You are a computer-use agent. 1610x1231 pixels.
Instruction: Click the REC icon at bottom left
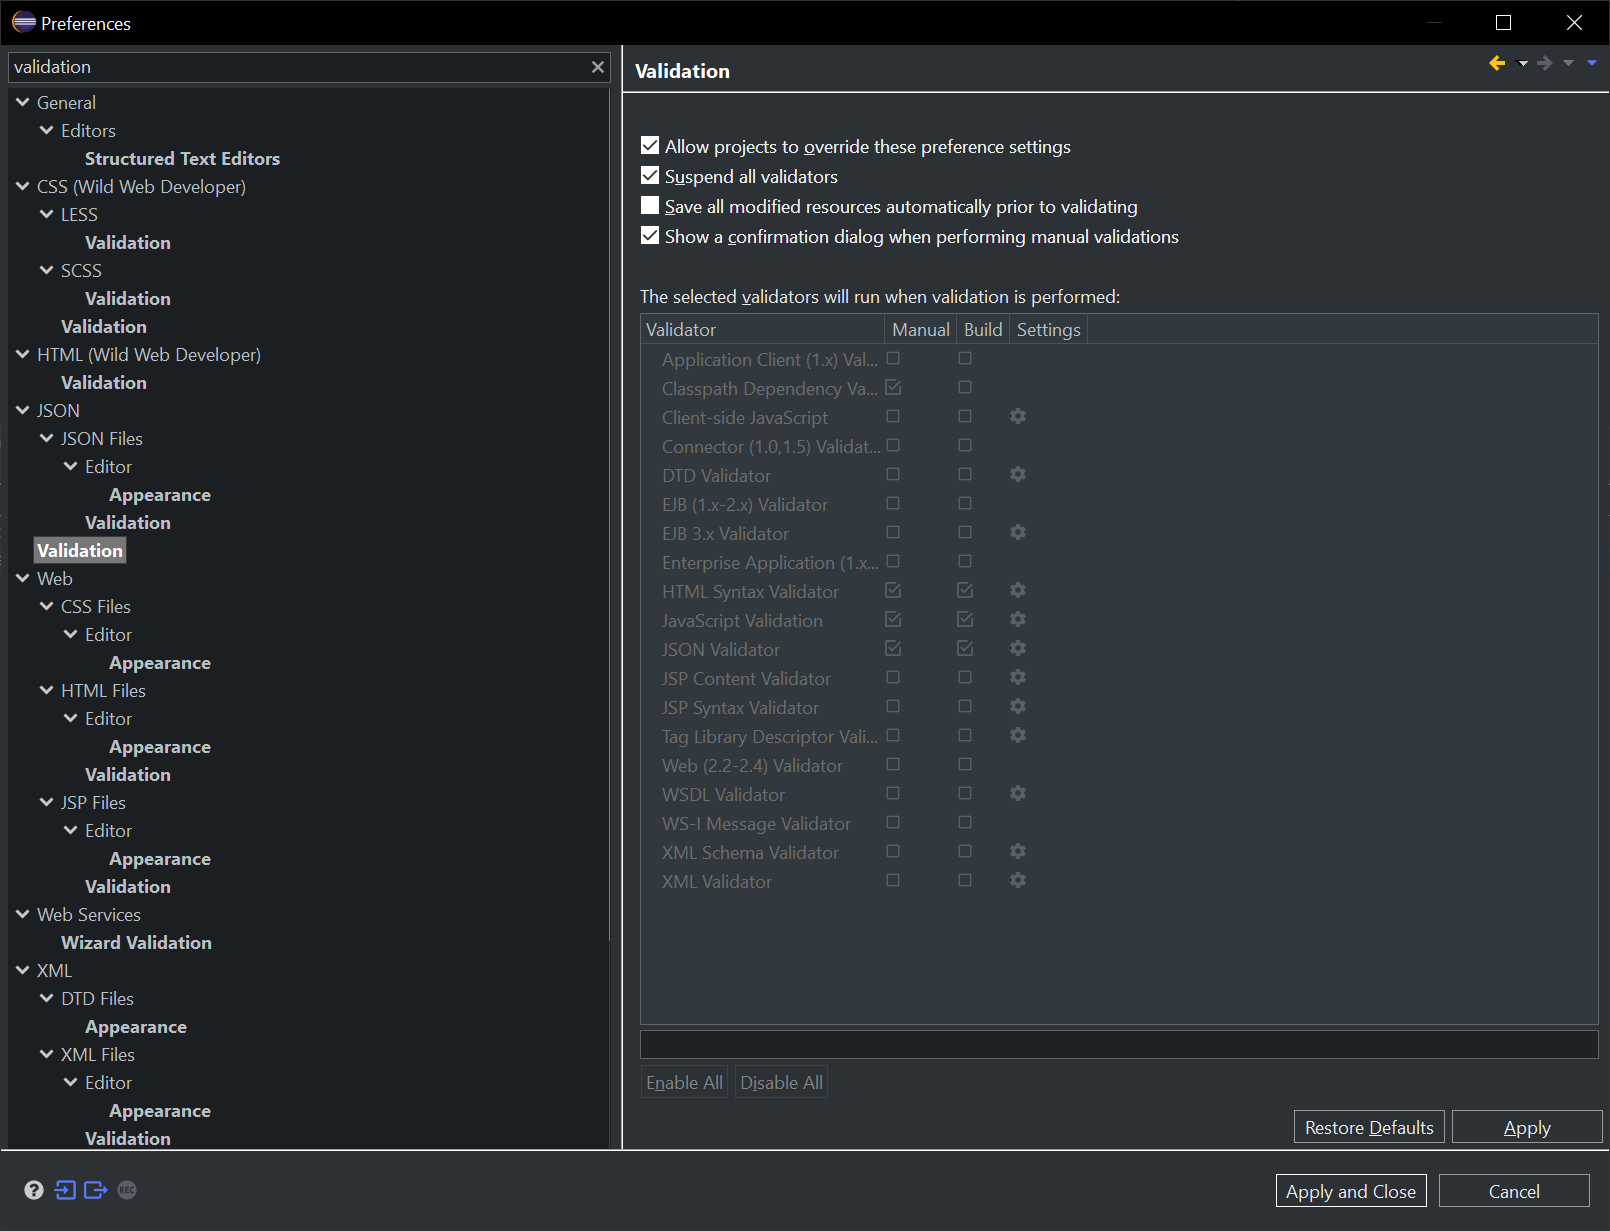coord(127,1190)
